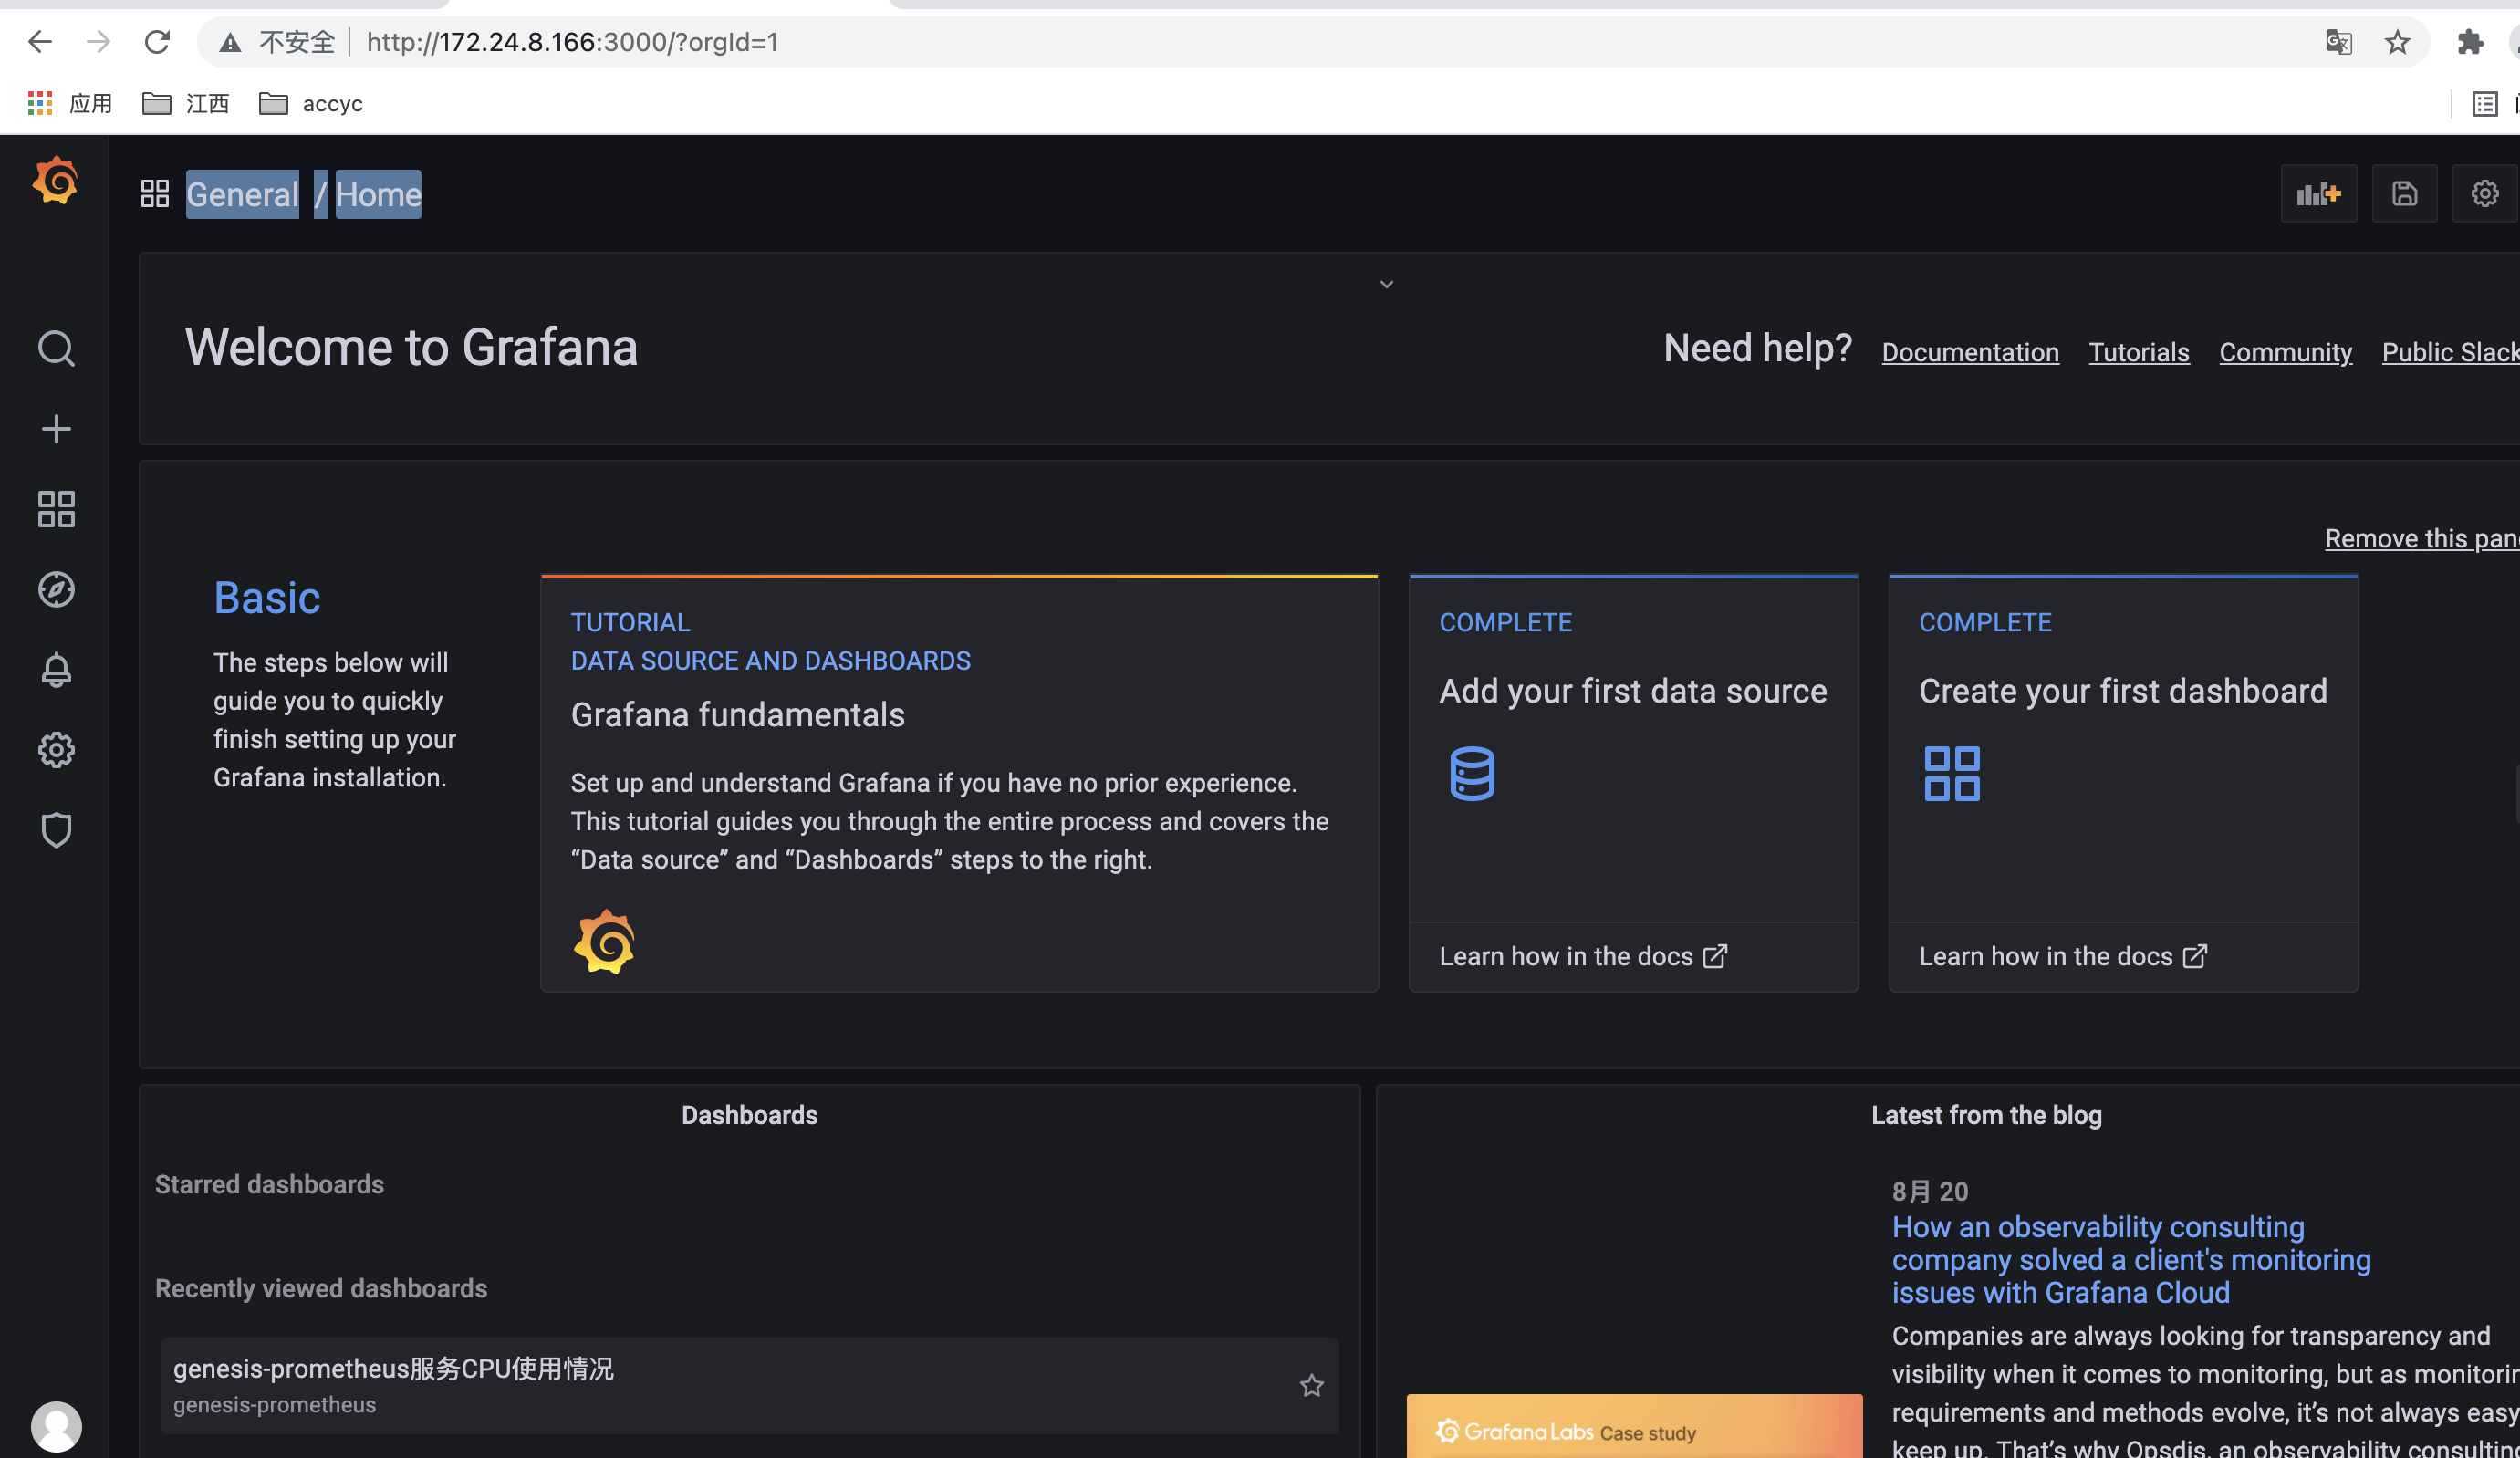
Task: Star the genesis-prometheus dashboard
Action: (x=1311, y=1385)
